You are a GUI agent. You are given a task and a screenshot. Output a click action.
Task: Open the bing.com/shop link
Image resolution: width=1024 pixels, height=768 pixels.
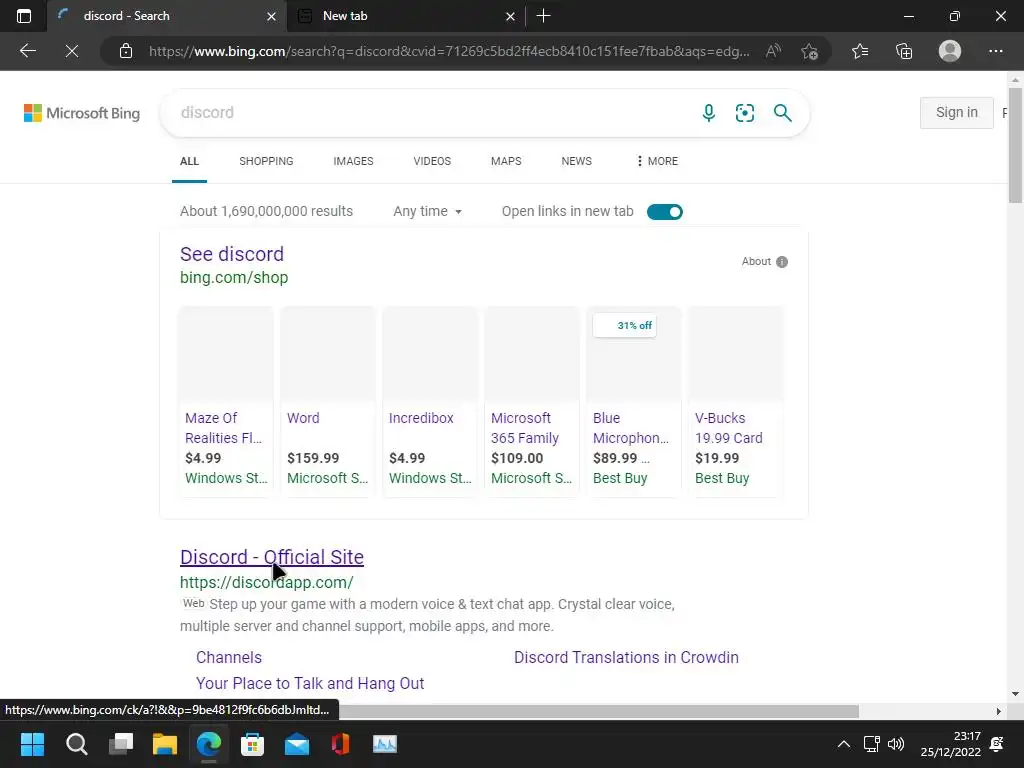(234, 278)
